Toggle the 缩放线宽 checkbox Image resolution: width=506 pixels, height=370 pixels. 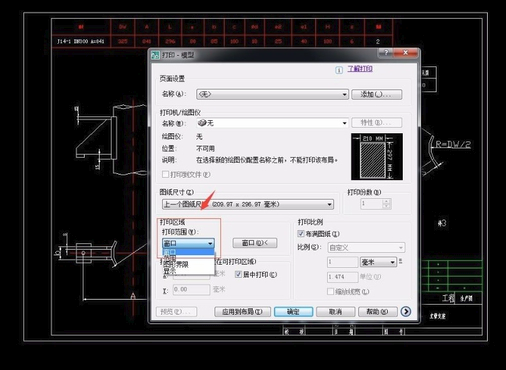(x=330, y=291)
